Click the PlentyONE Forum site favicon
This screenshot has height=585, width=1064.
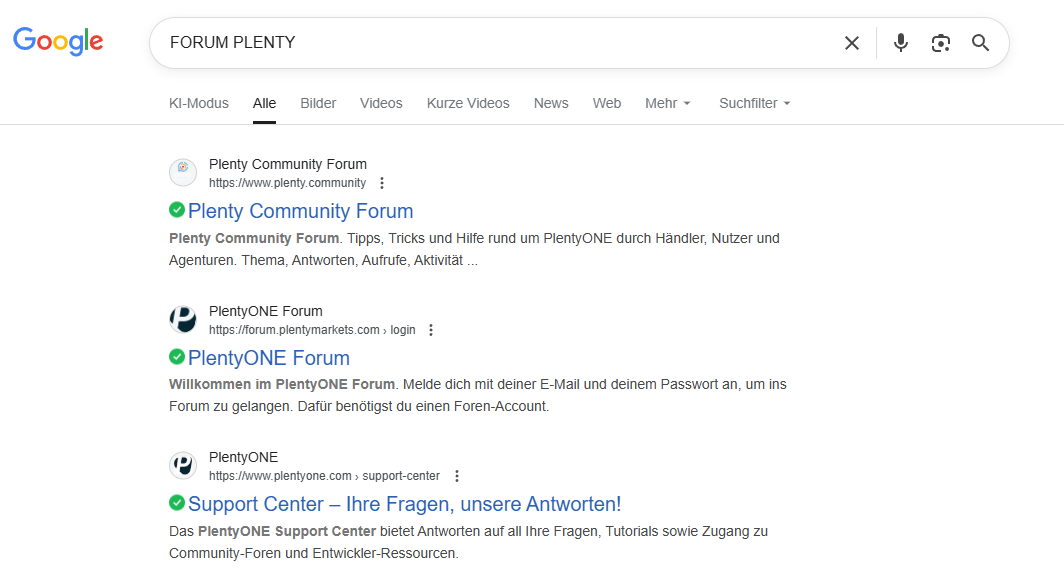click(x=183, y=320)
